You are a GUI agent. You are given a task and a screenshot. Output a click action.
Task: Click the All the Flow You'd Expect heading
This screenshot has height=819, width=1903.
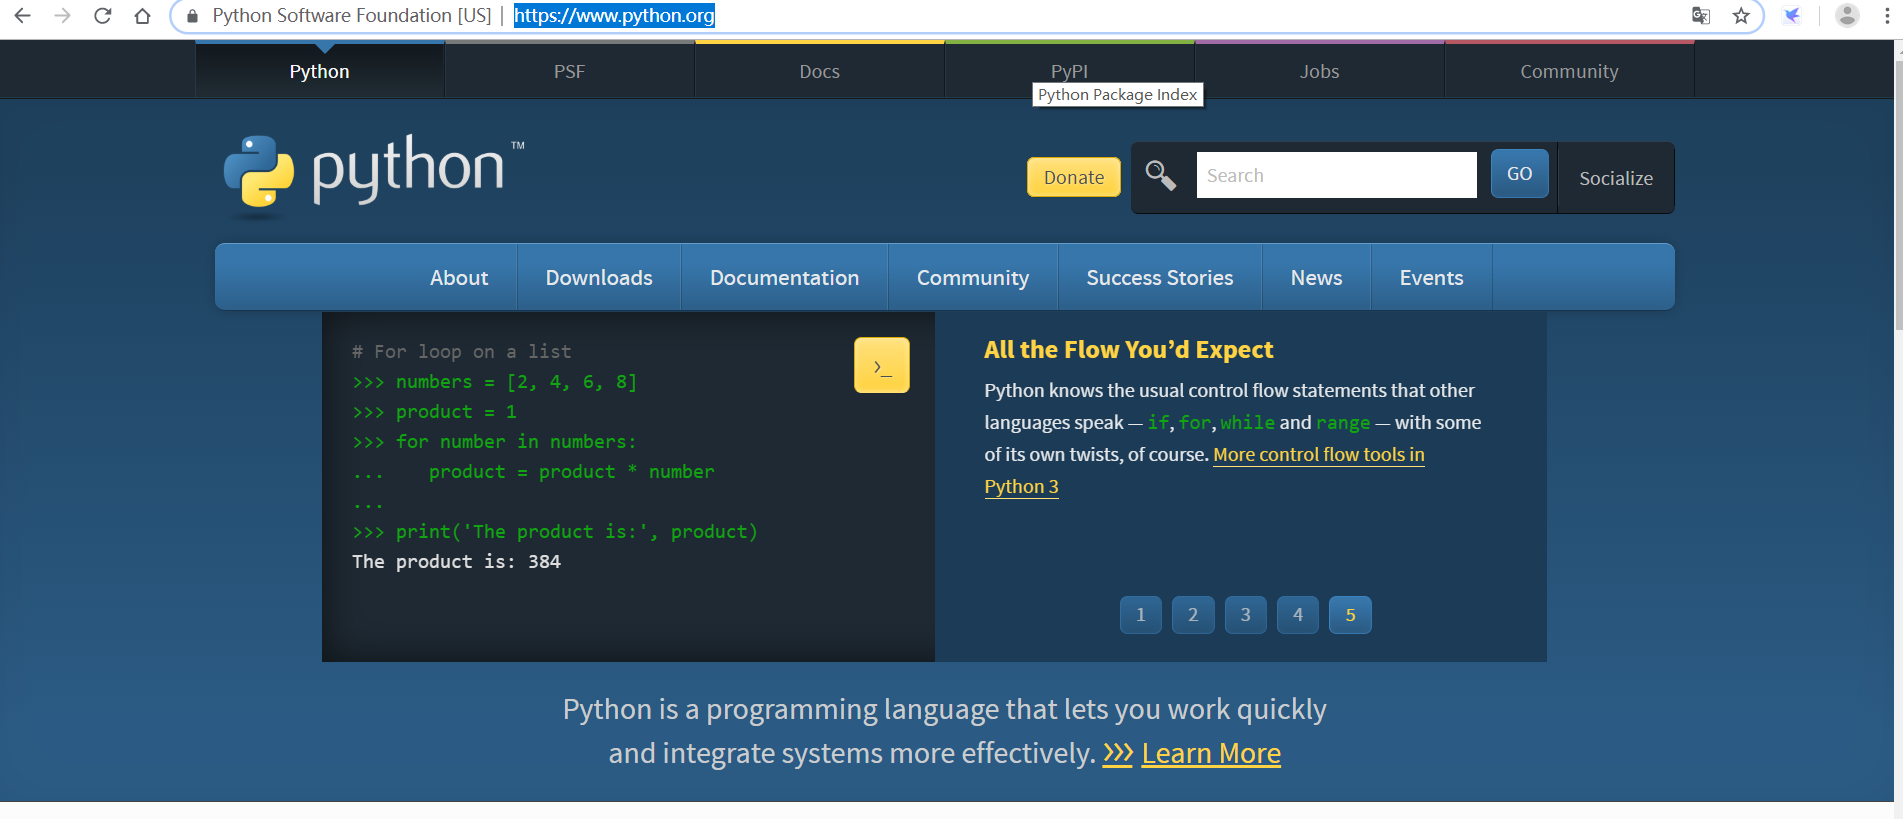point(1128,350)
